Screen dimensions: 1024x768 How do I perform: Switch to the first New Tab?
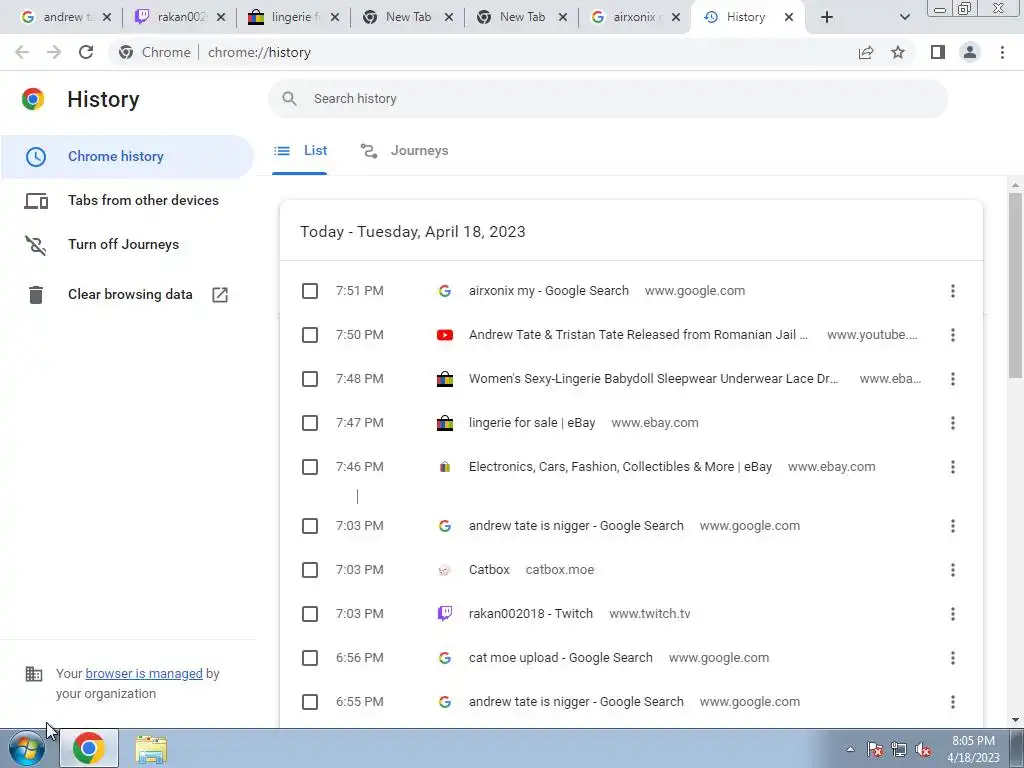coord(408,18)
